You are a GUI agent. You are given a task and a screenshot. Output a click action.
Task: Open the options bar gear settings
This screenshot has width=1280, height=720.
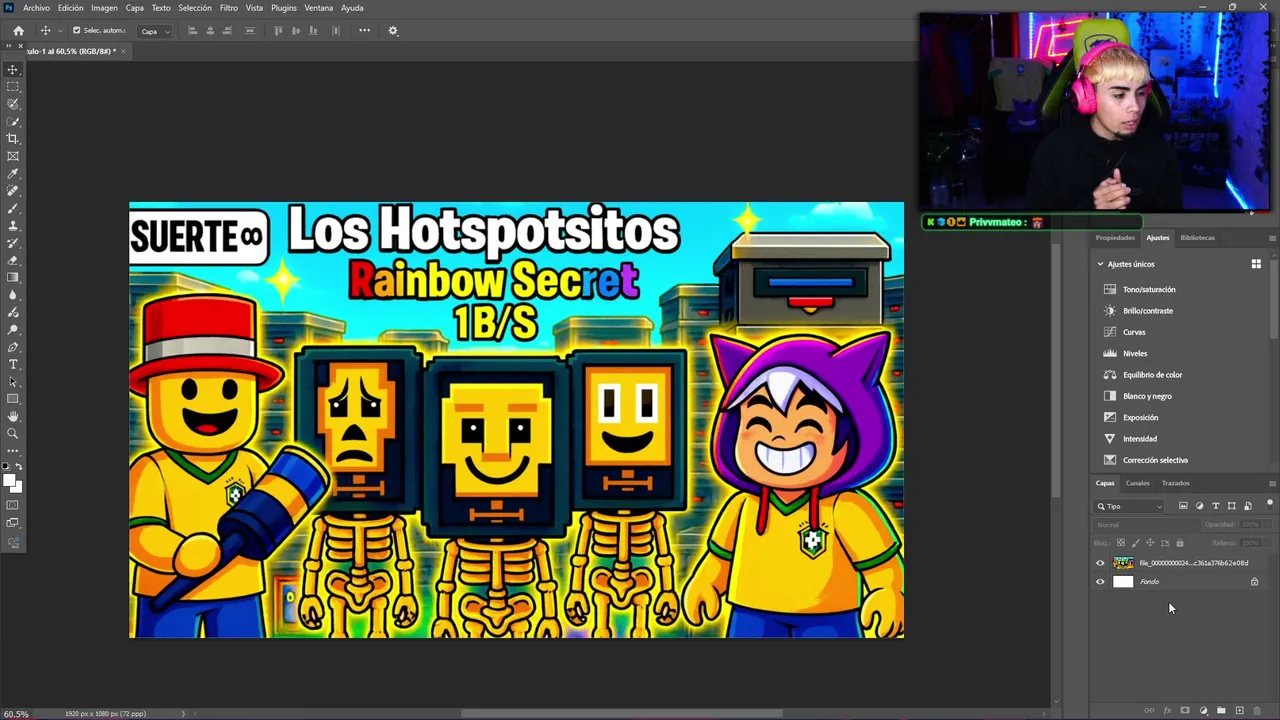click(x=393, y=31)
